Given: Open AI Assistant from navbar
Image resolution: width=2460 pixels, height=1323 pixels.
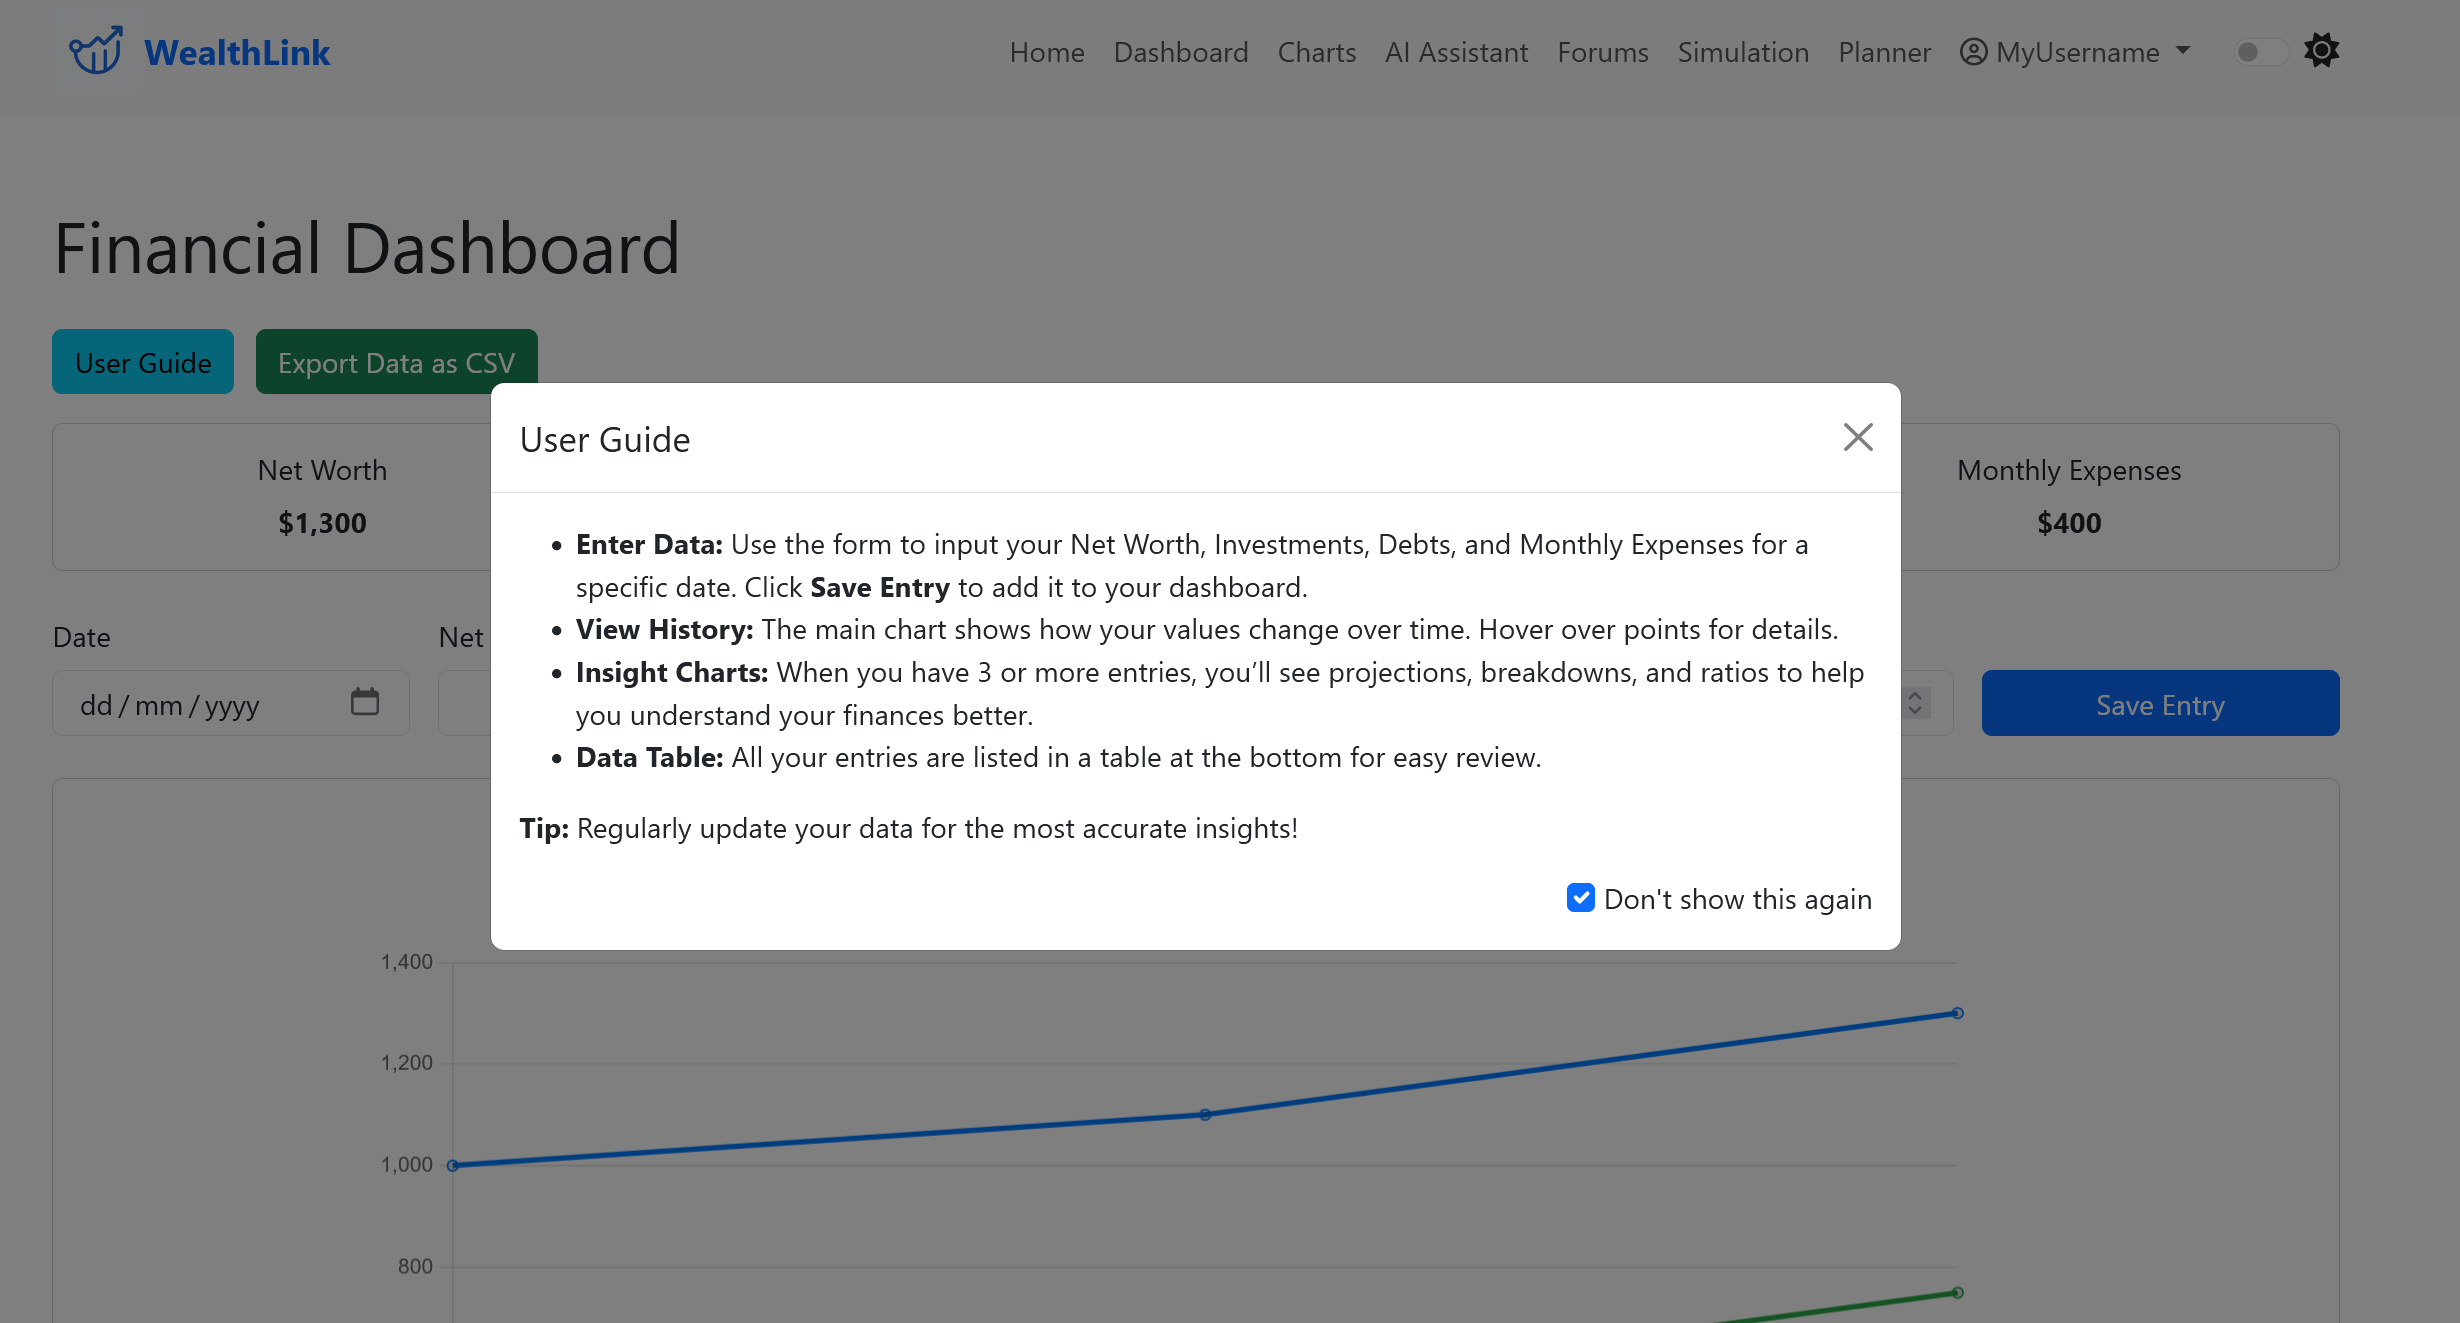Looking at the screenshot, I should (x=1456, y=52).
